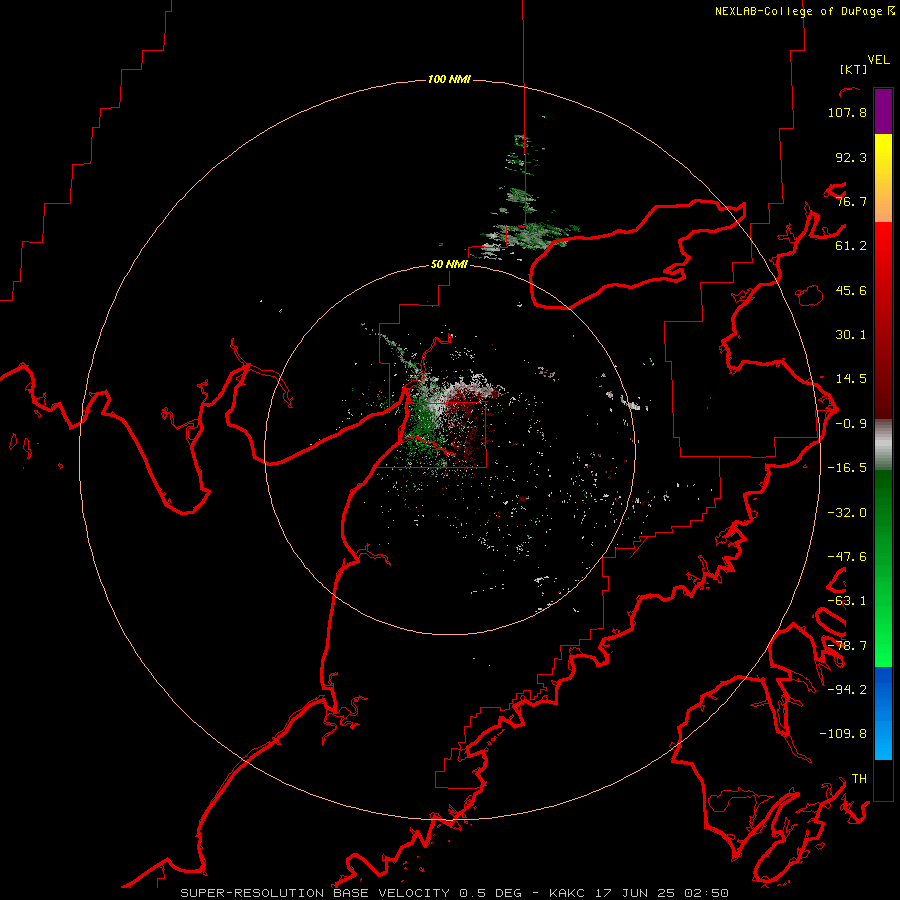Click the -0.9 velocity scale value
Image resolution: width=900 pixels, height=900 pixels.
851,424
